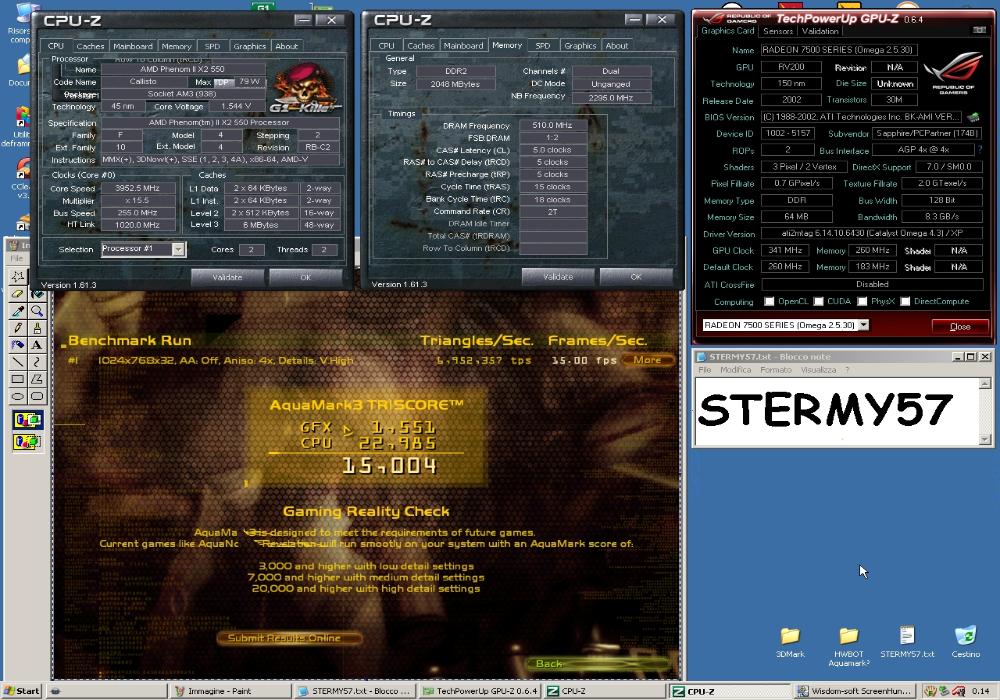Click More button beside benchmark run

pyautogui.click(x=647, y=360)
